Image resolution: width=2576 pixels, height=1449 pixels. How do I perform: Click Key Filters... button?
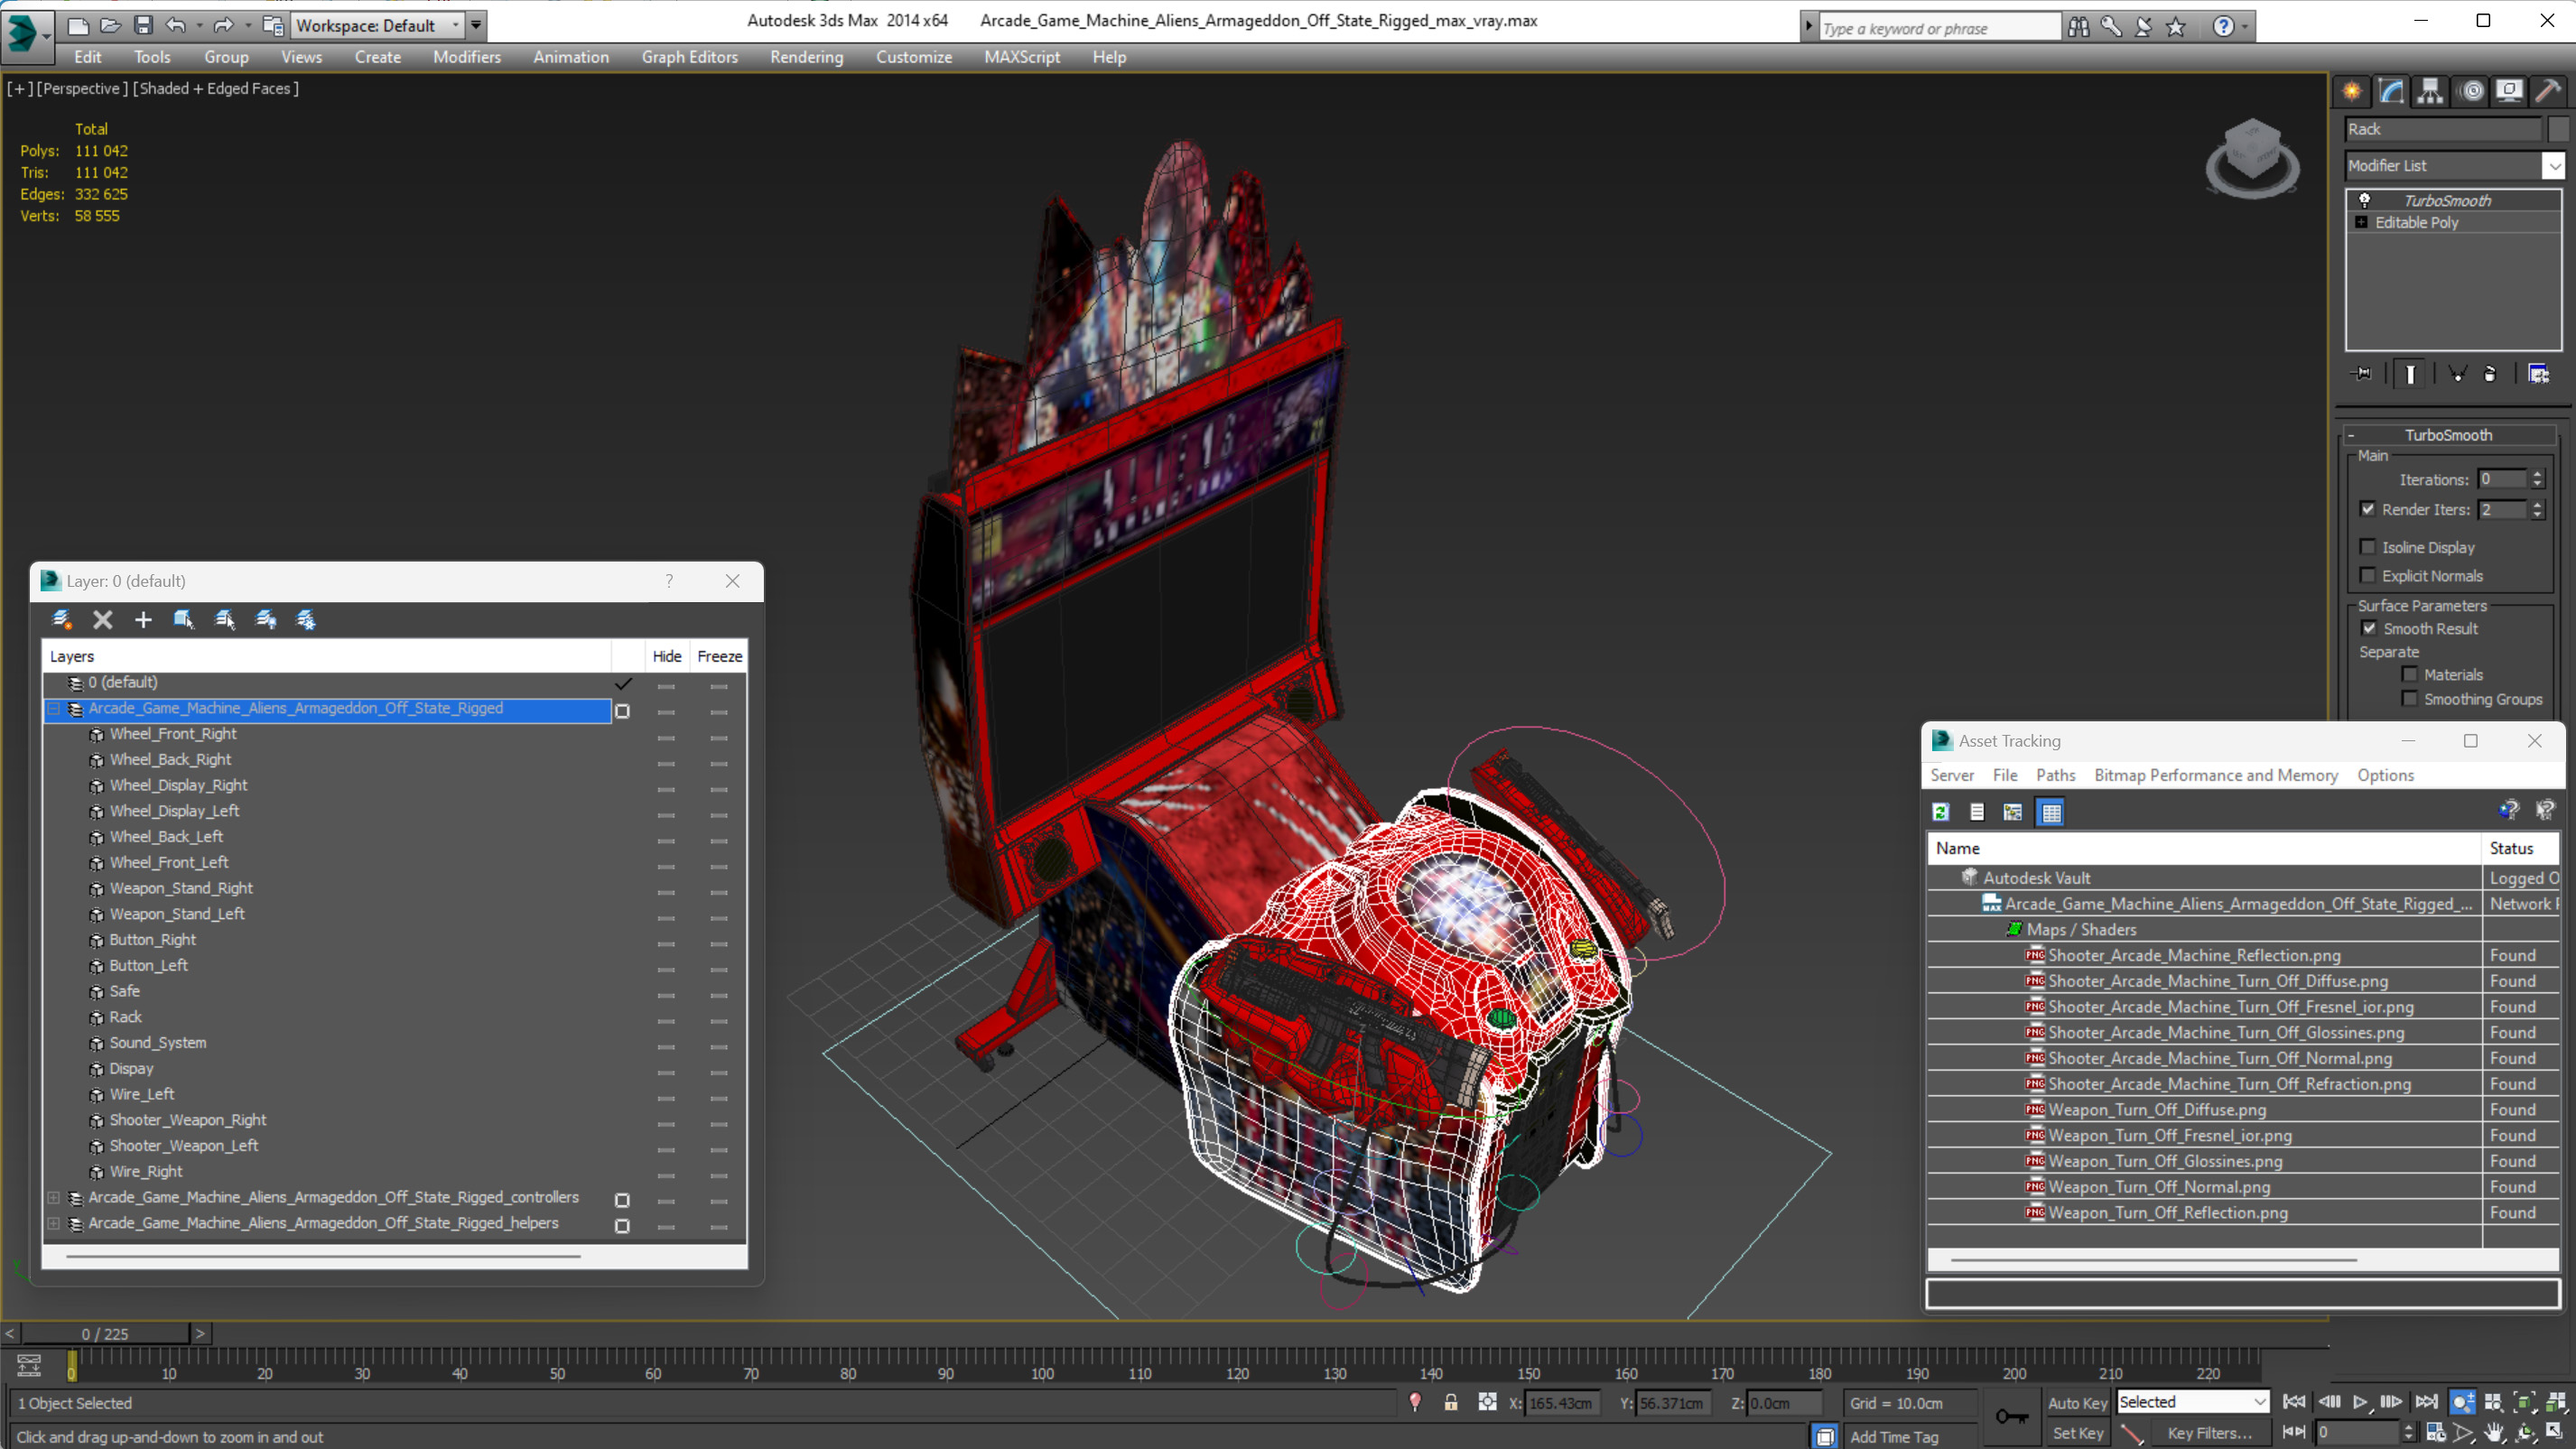point(2209,1433)
